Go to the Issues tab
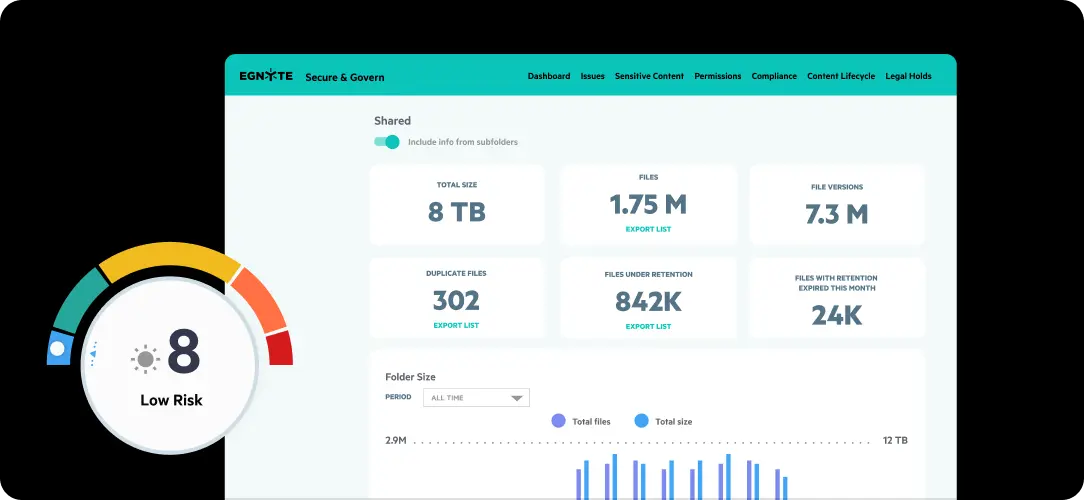 click(x=592, y=76)
